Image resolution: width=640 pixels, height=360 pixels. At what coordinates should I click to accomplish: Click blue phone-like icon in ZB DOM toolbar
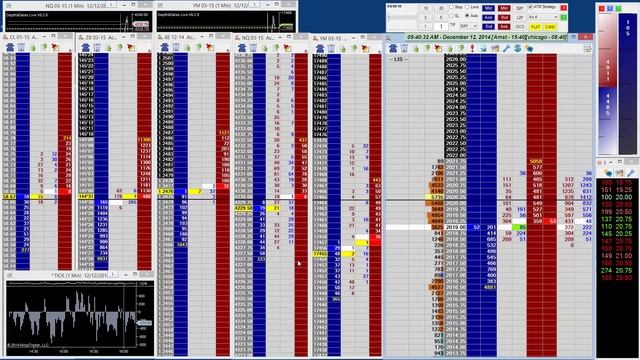coord(85,48)
